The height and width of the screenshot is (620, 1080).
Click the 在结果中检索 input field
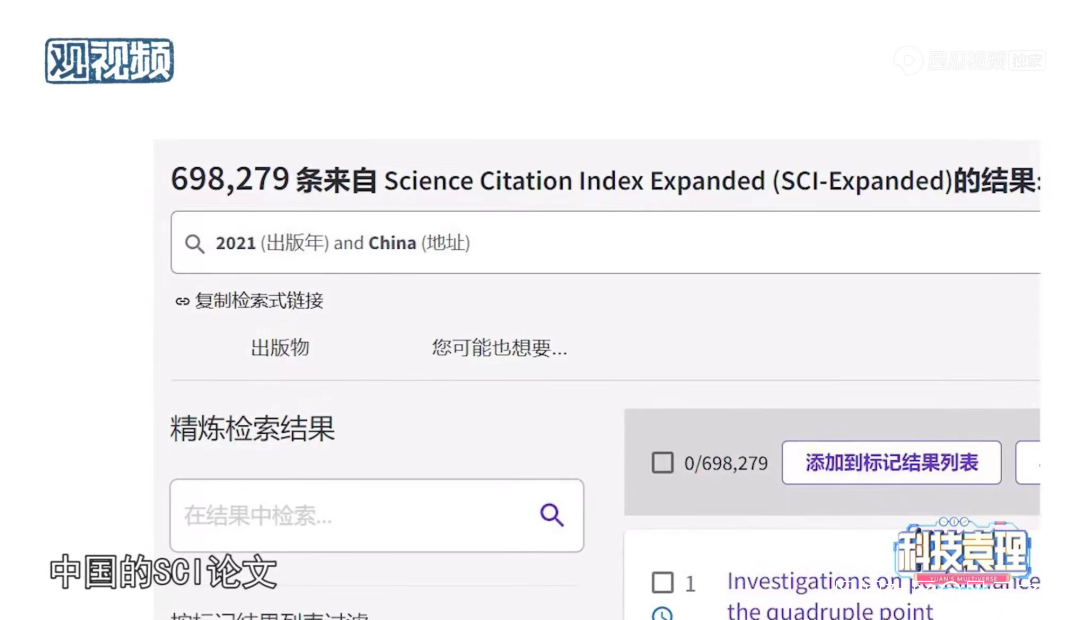pos(377,515)
